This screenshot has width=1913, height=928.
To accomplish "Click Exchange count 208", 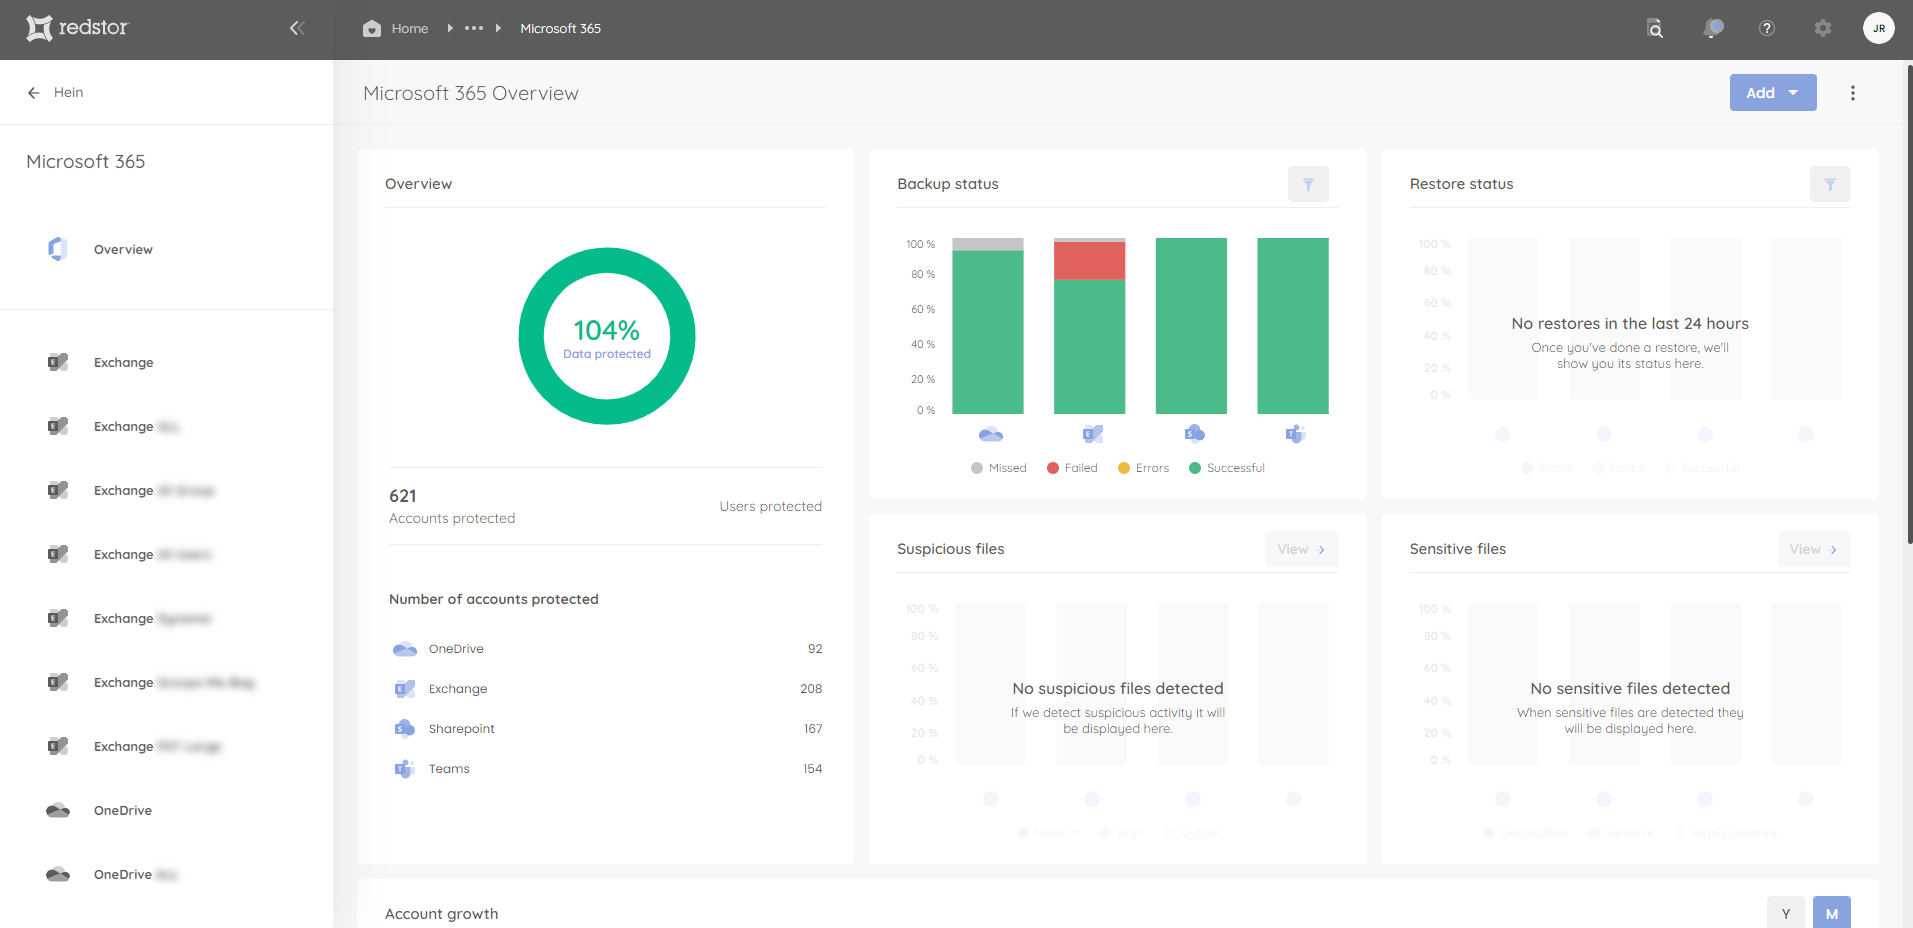I will (811, 689).
